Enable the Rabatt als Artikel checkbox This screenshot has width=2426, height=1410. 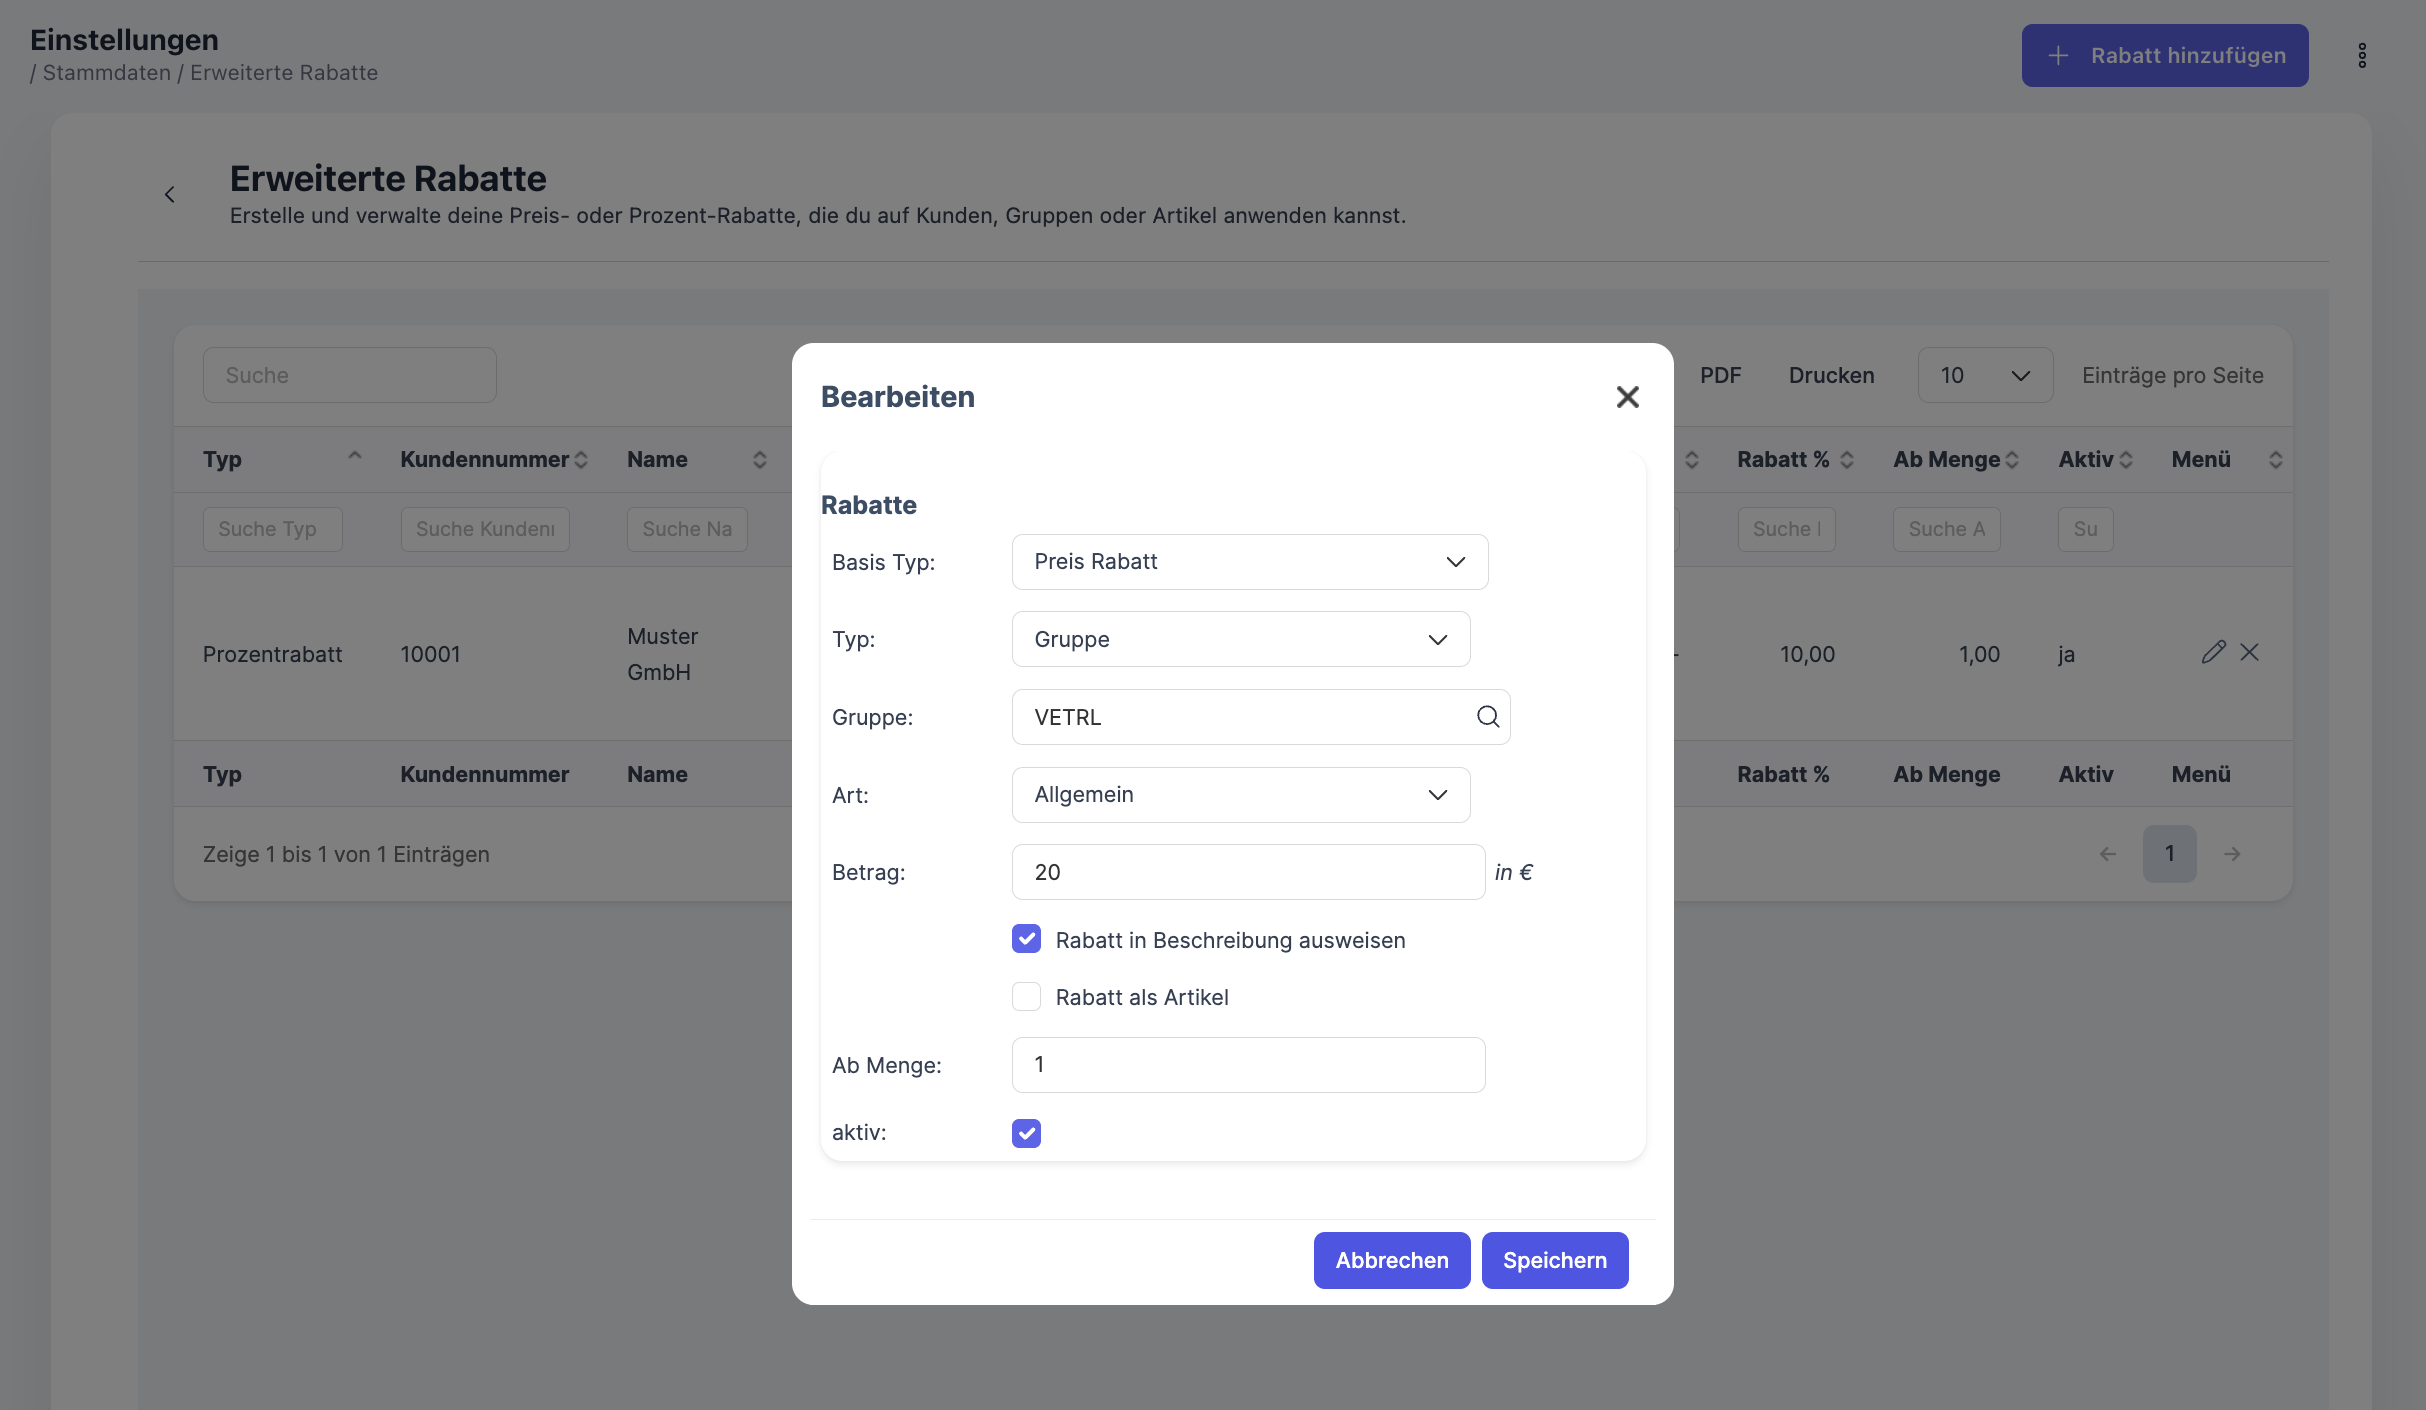[x=1026, y=996]
